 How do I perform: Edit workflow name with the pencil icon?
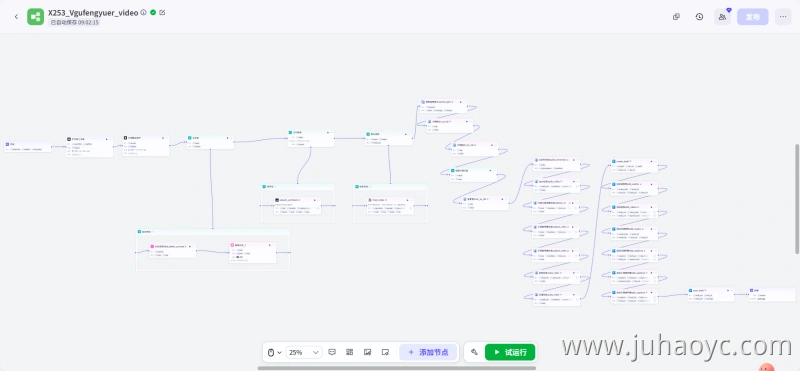point(162,12)
